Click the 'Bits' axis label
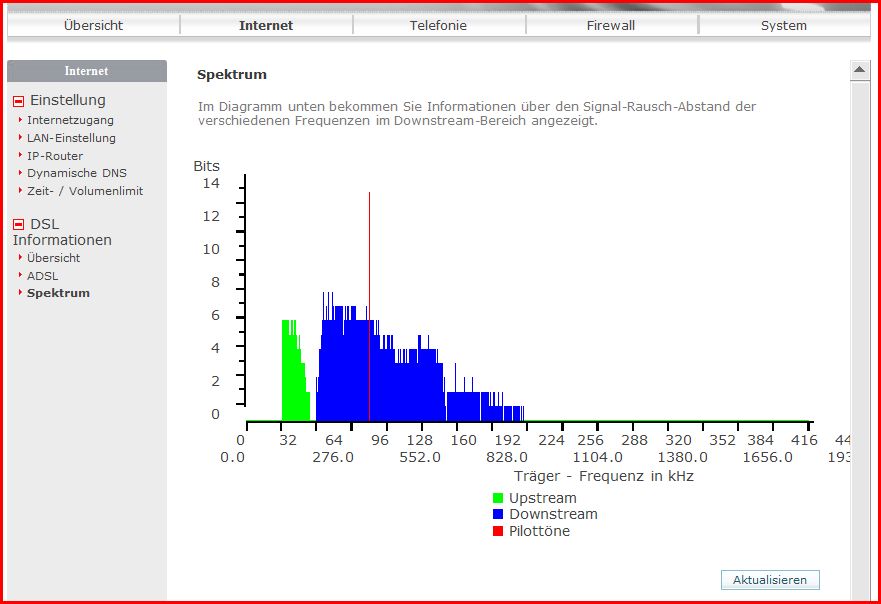Viewport: 881px width, 604px height. [x=206, y=166]
